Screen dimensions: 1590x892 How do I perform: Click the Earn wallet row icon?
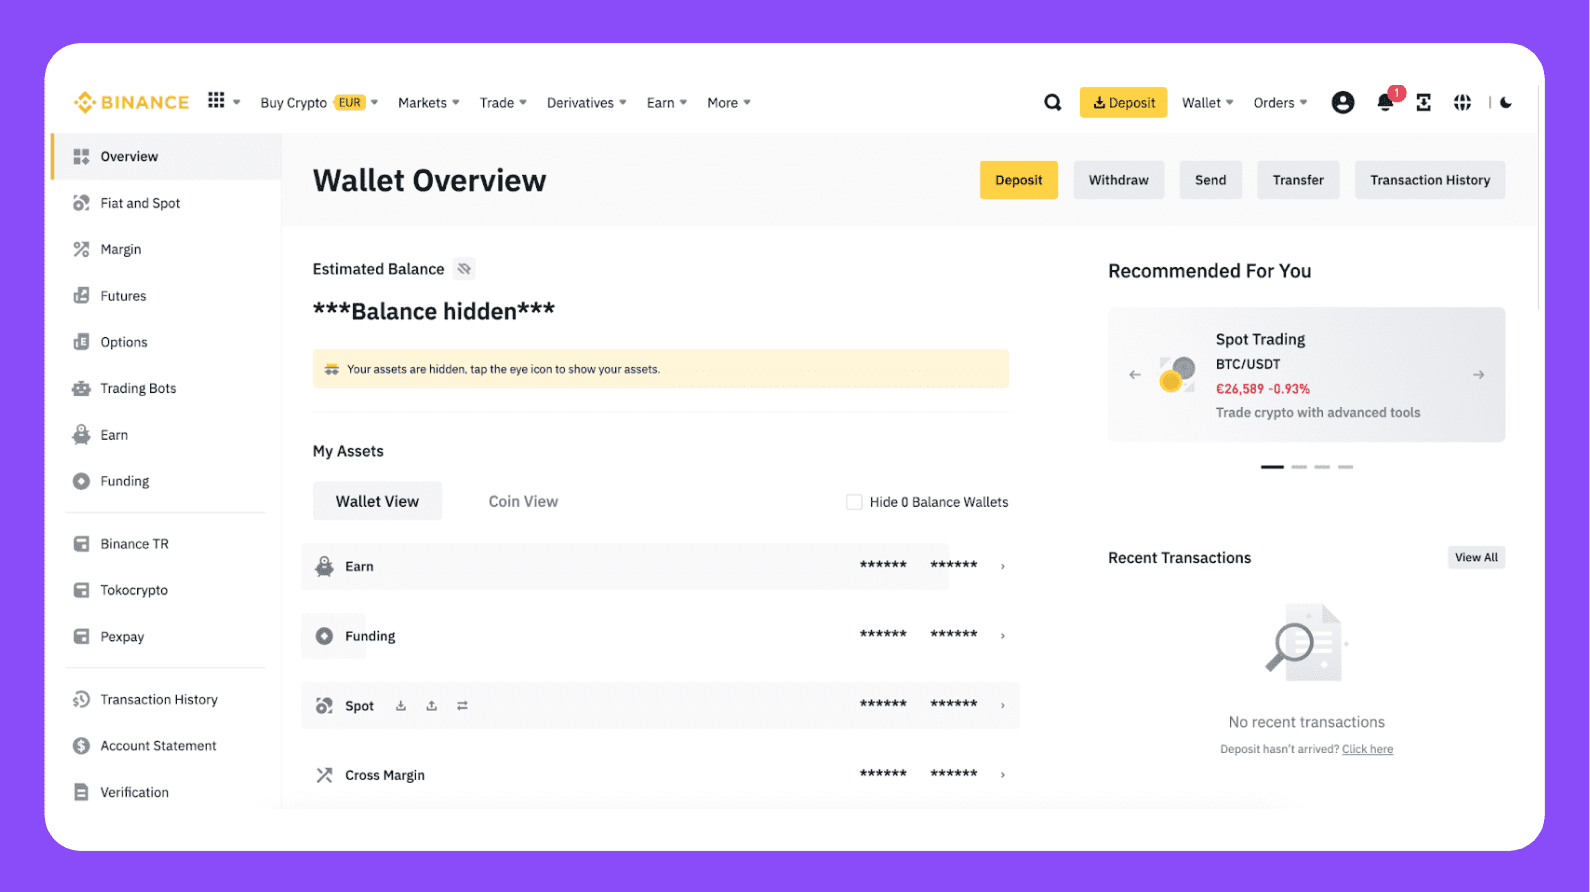324,566
